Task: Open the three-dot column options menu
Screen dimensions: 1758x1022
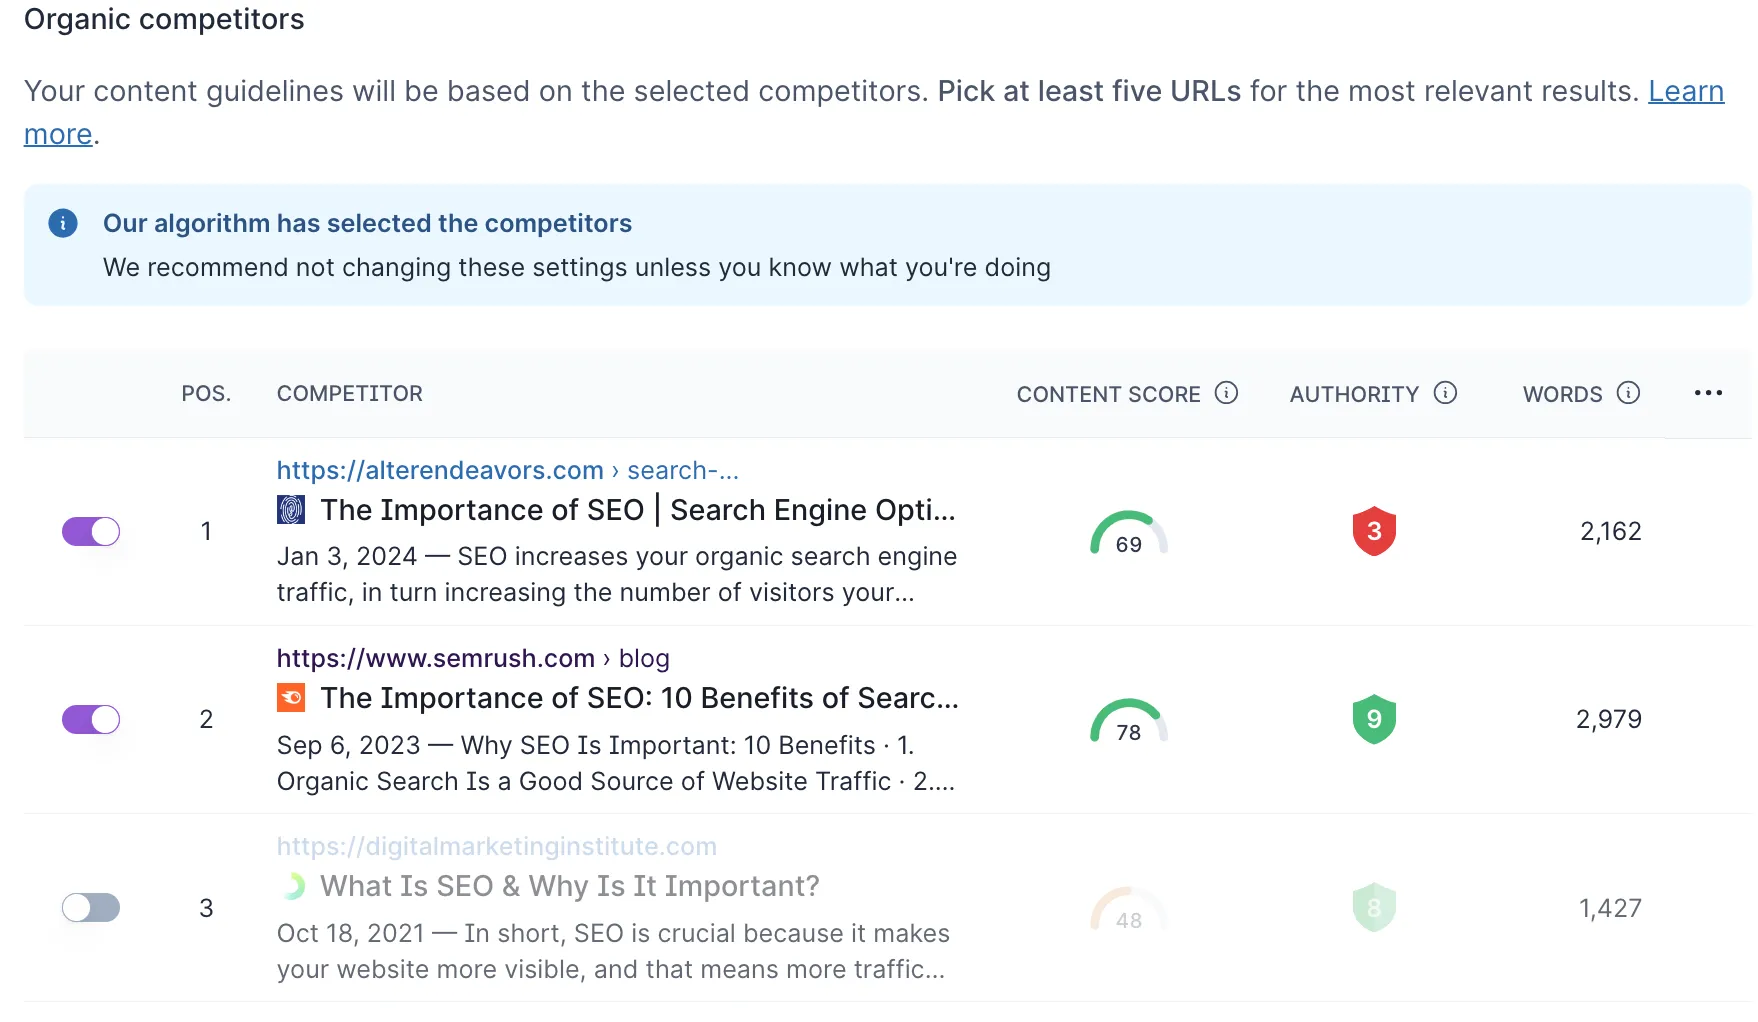Action: tap(1708, 393)
